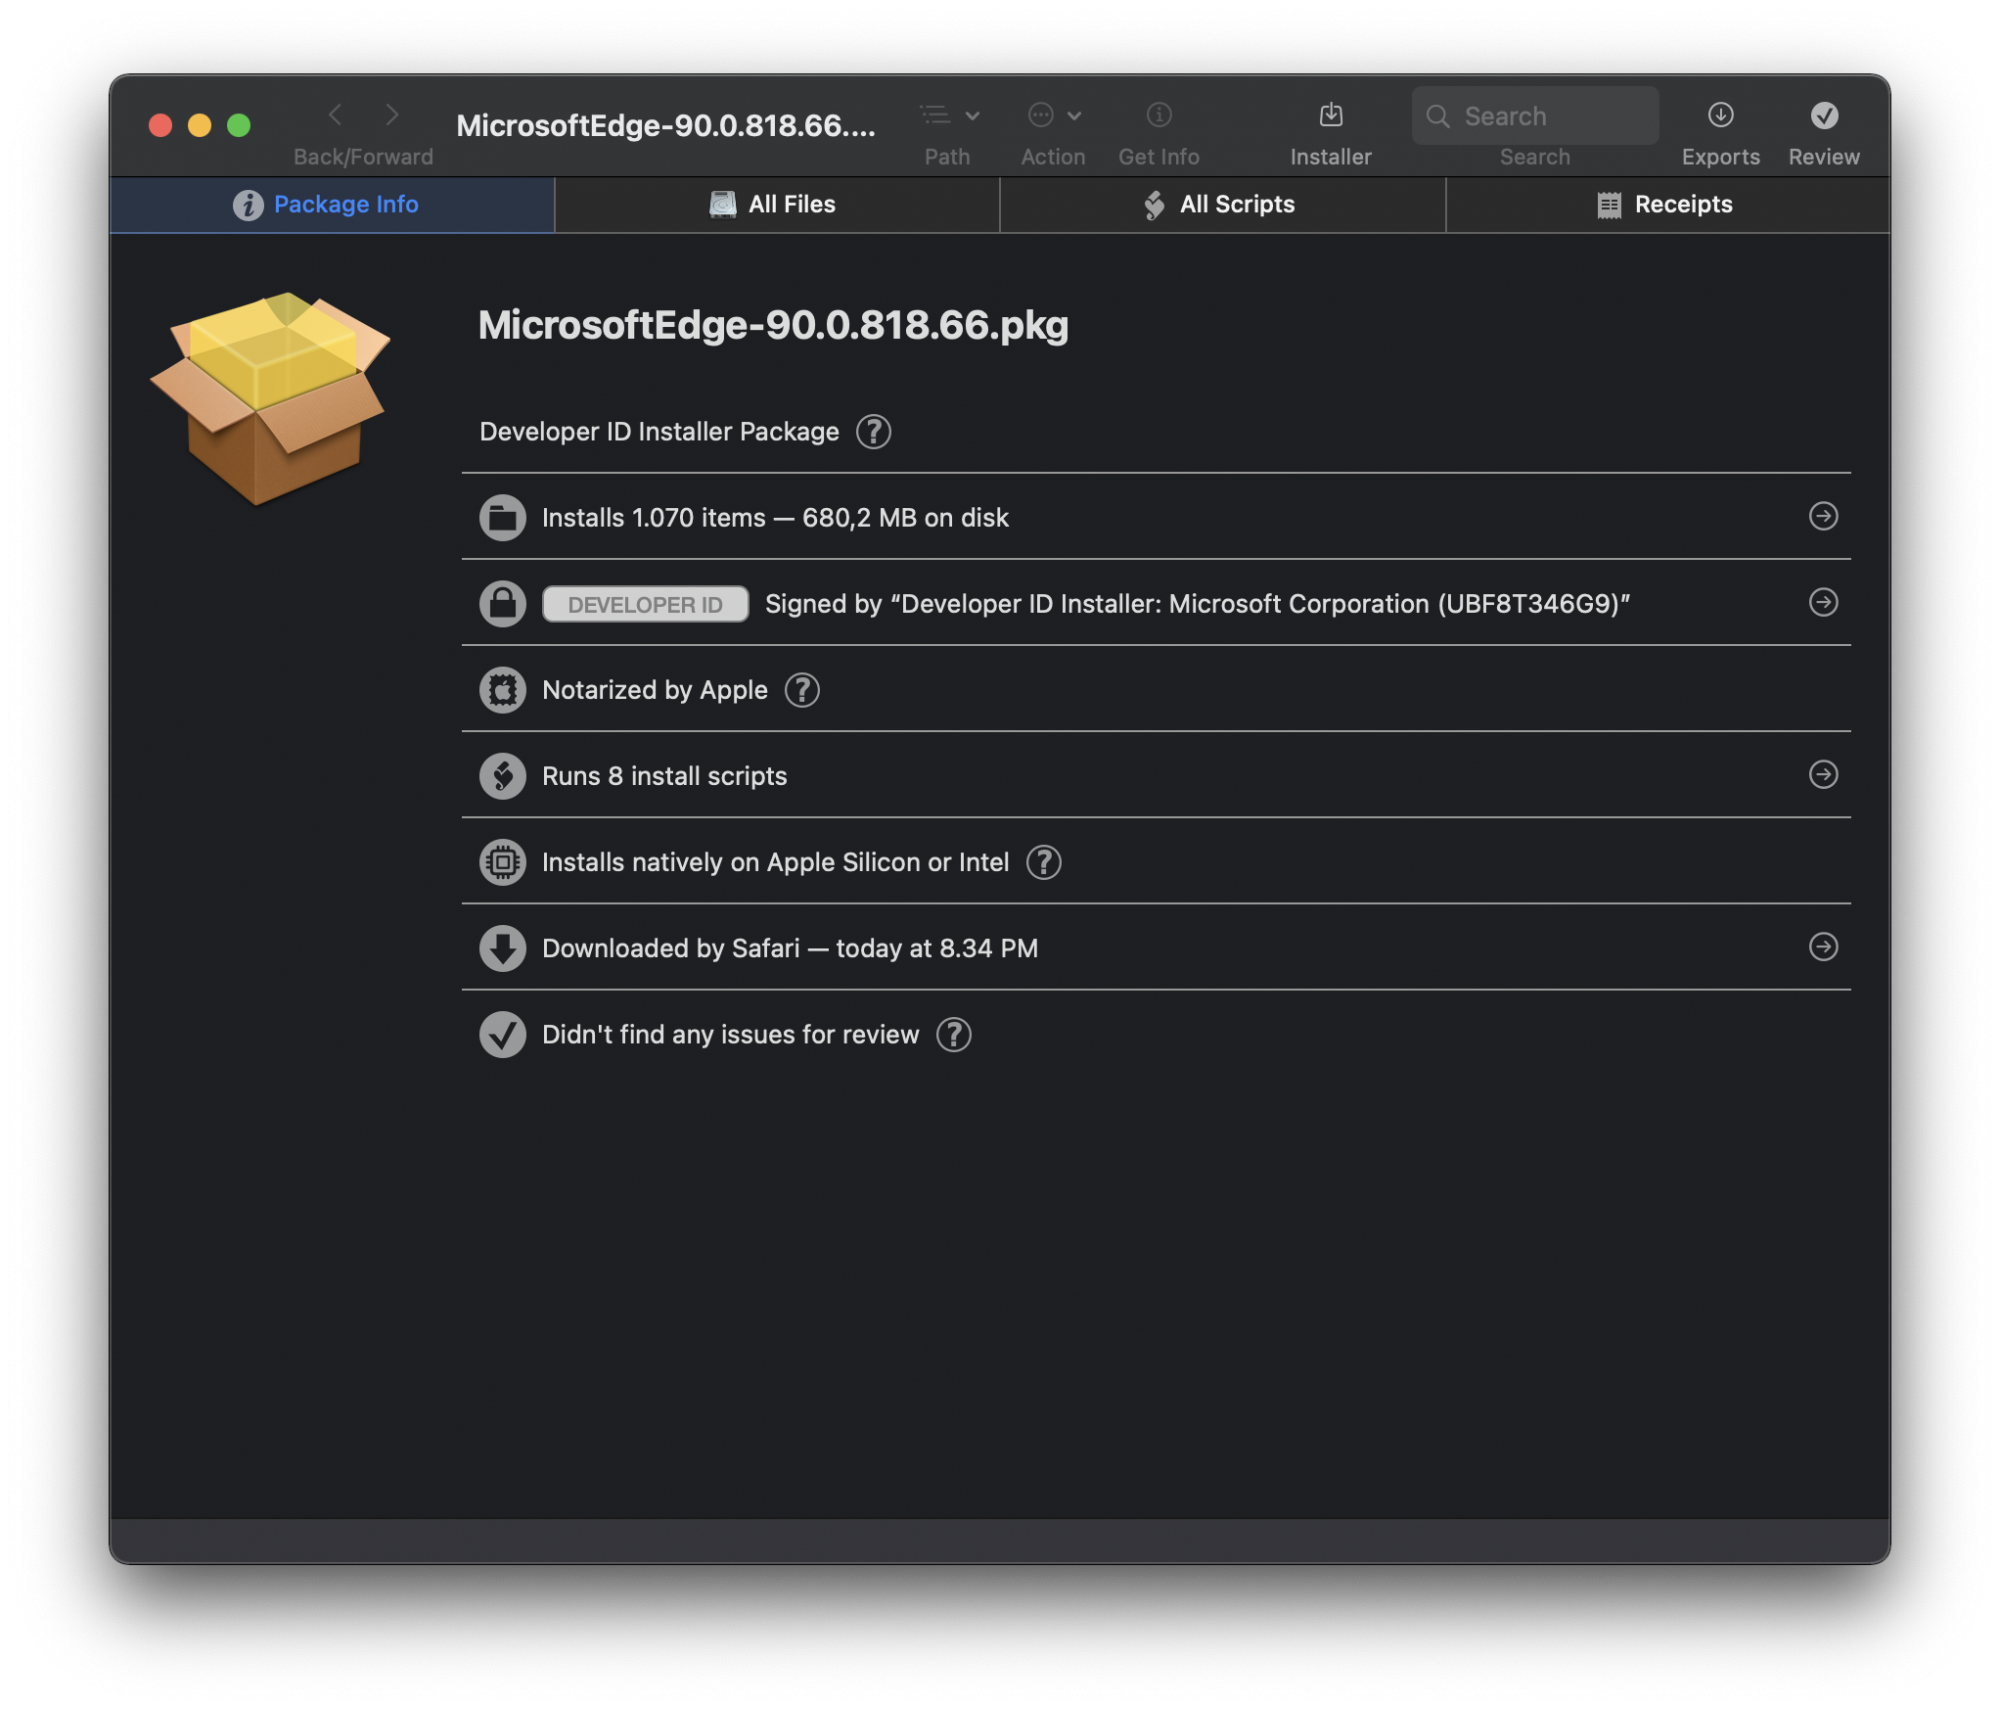This screenshot has height=1709, width=2000.
Task: Minimize the window with yellow button
Action: click(199, 125)
